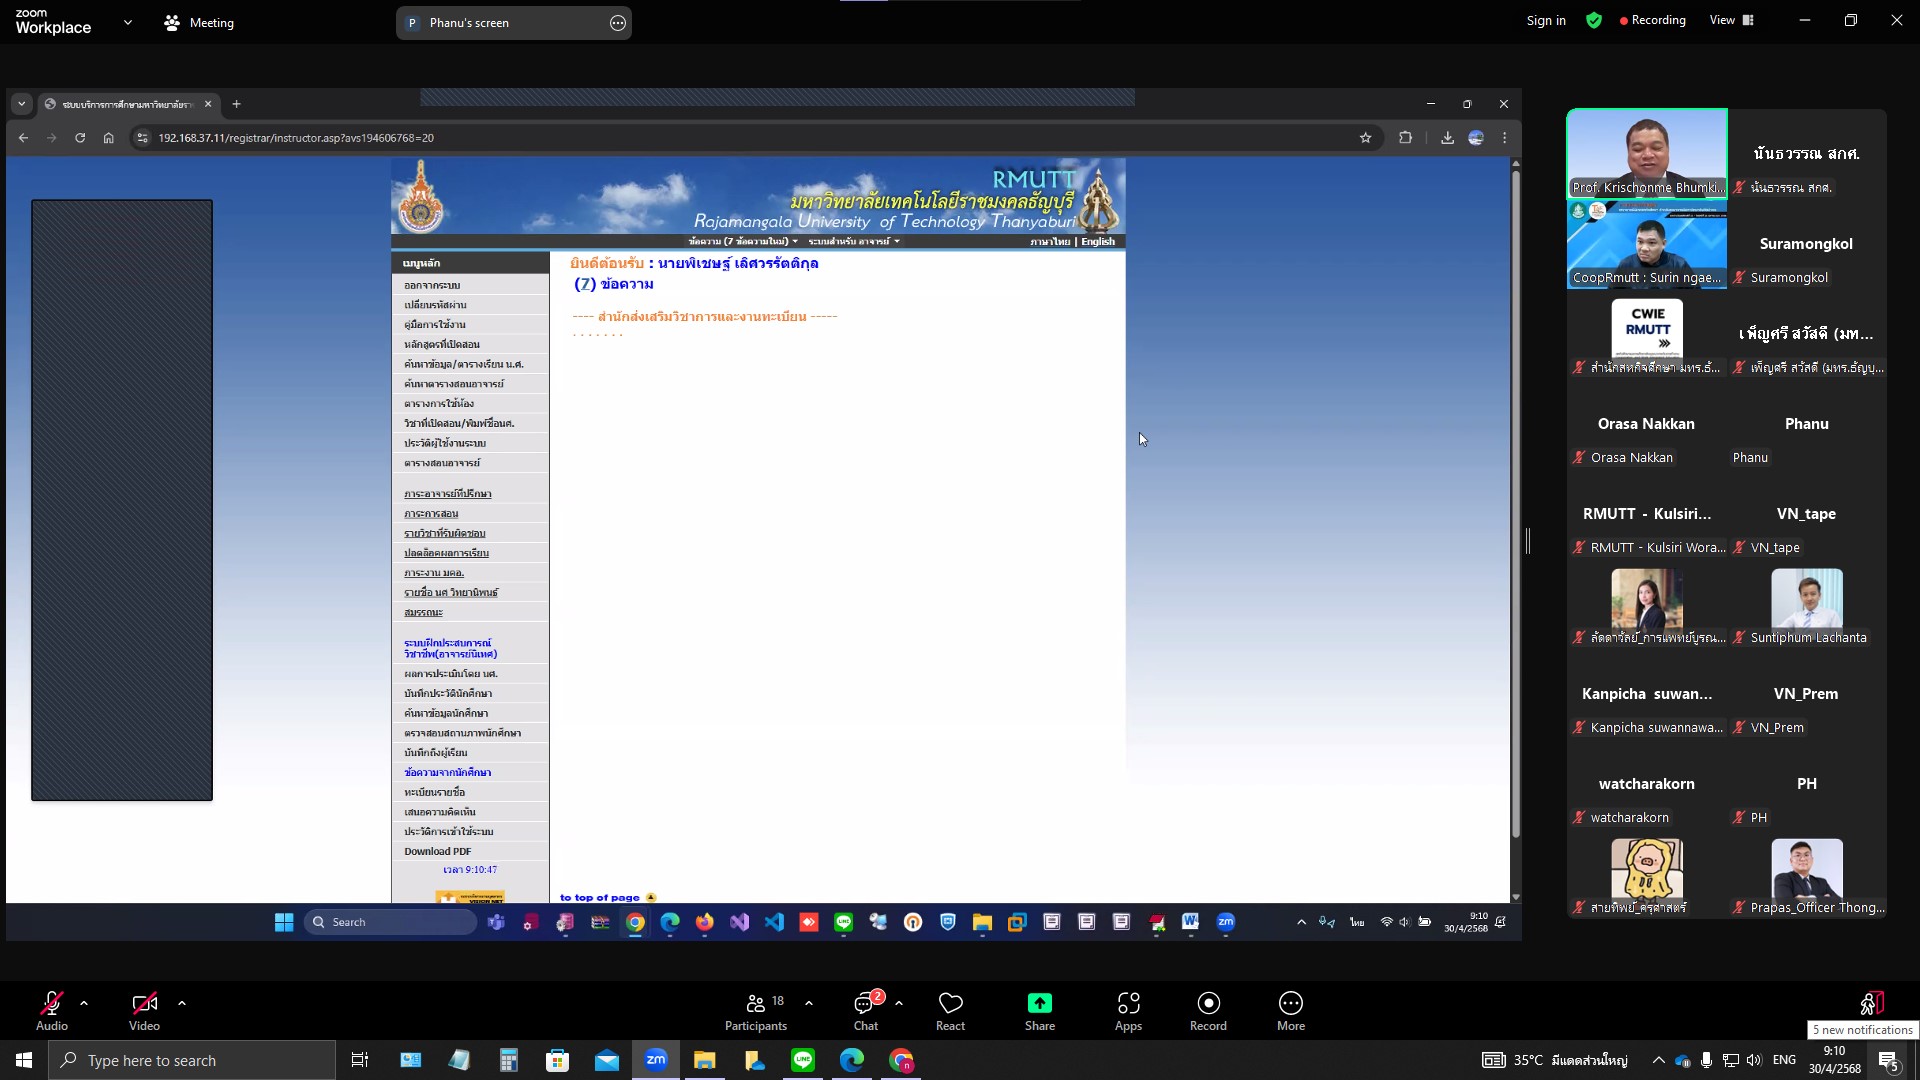Start recording with the Record button

click(x=1208, y=1011)
